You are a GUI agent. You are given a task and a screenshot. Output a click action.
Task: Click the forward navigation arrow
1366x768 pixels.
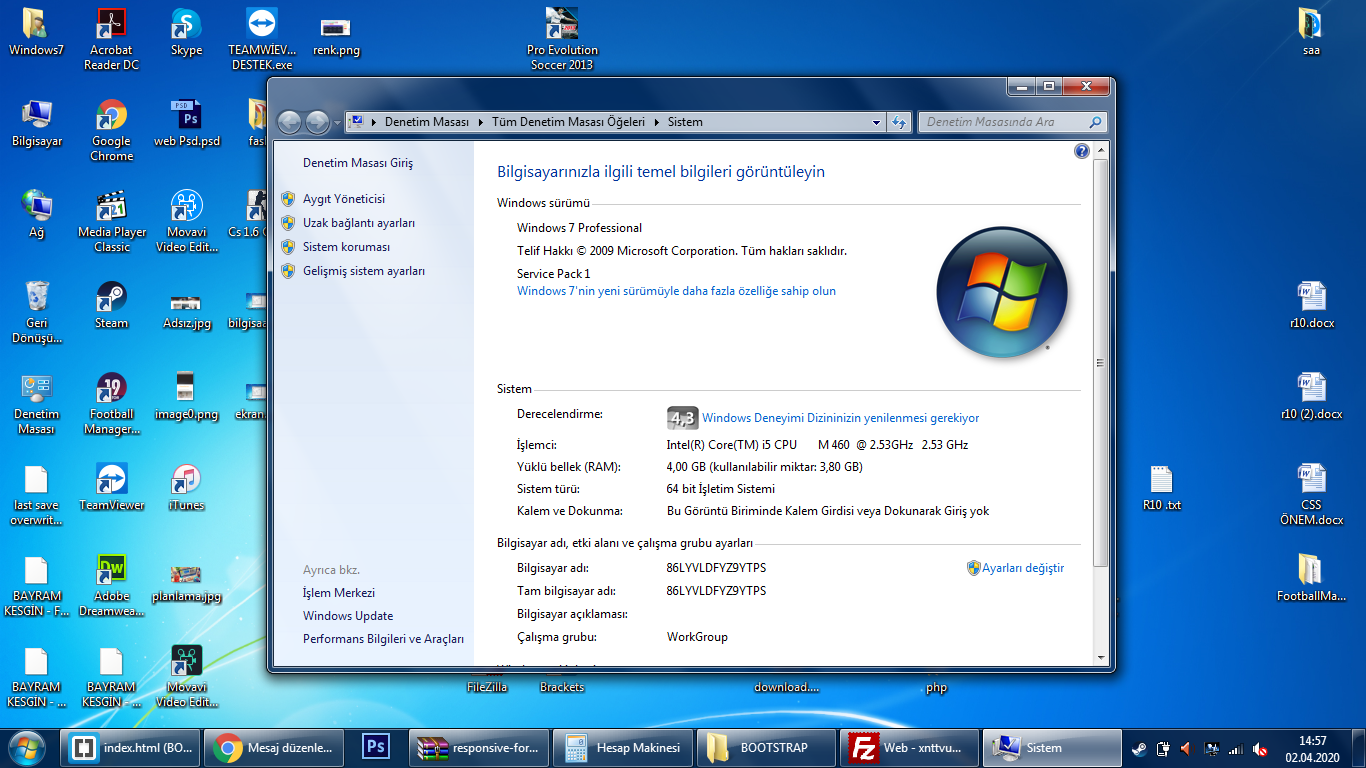(x=317, y=122)
